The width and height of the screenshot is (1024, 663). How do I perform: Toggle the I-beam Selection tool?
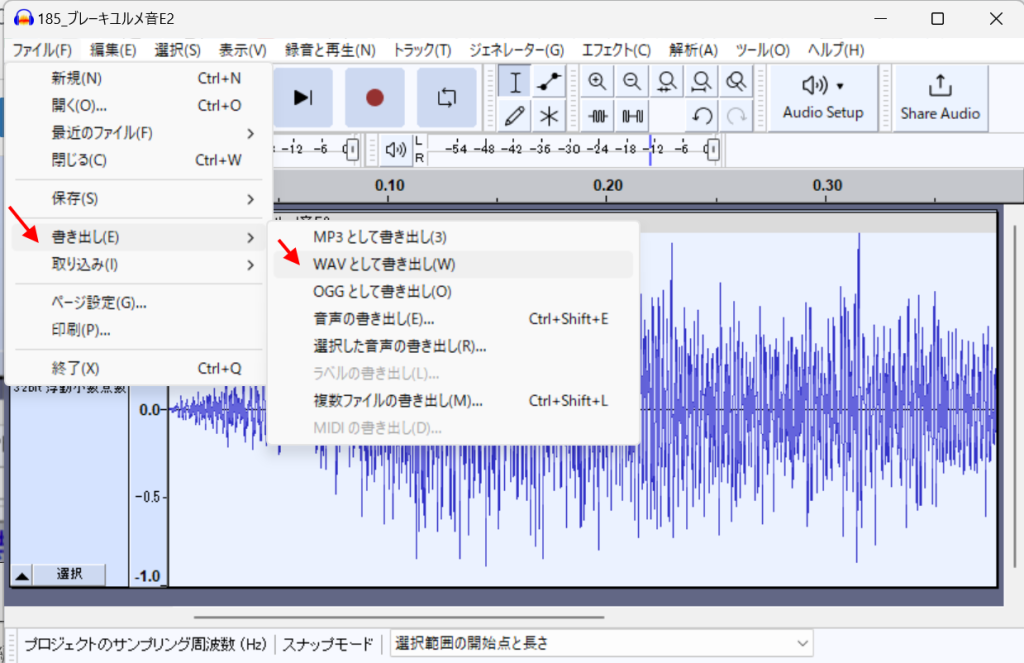click(x=515, y=82)
